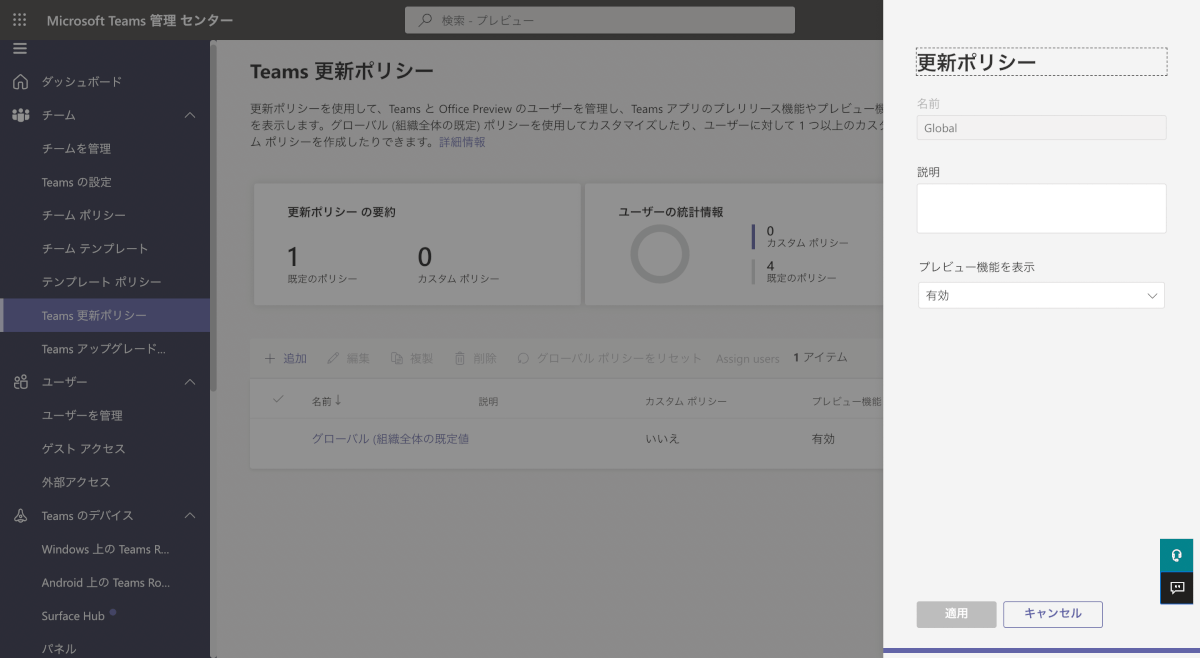The image size is (1200, 658).
Task: Click the キャンセル button
Action: (1053, 614)
